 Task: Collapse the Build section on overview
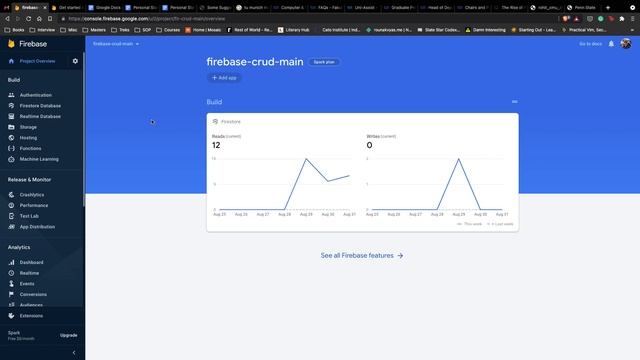514,102
